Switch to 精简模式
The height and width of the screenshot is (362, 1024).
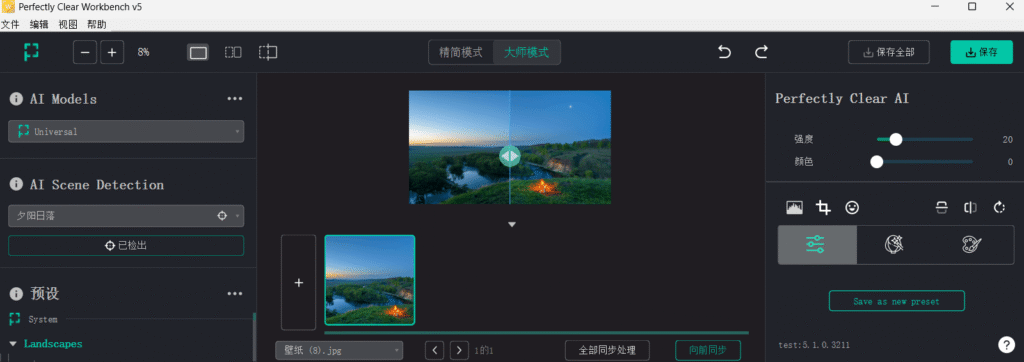click(x=460, y=52)
